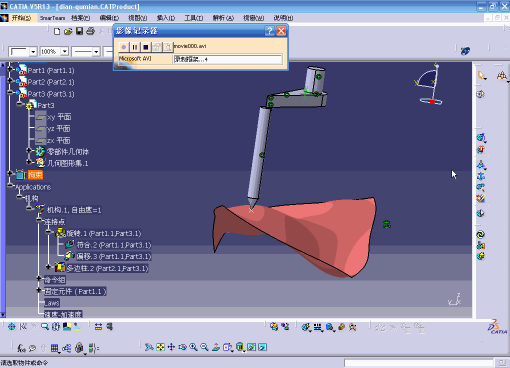Screen dimensions: 510x368
Task: Click the file icon beside movie000.avi
Action: pyautogui.click(x=168, y=47)
